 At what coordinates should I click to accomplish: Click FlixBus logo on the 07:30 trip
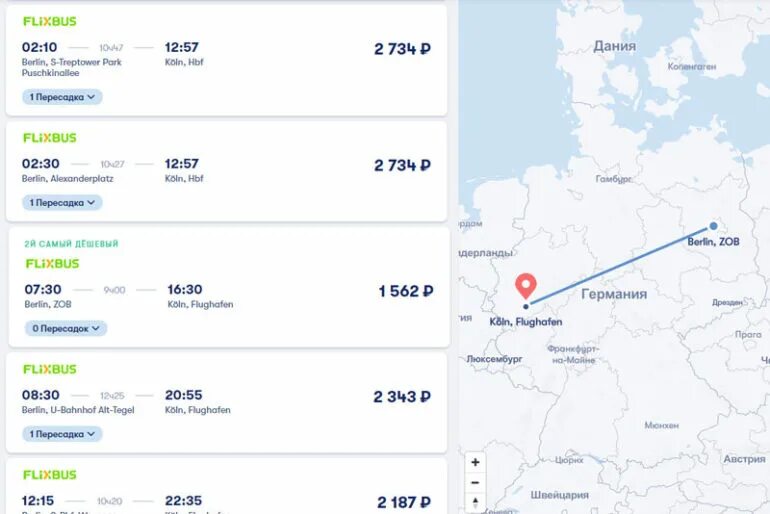(53, 264)
